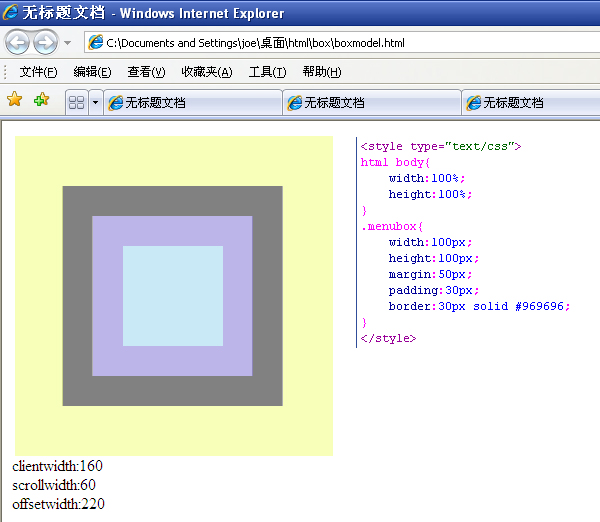Open the Quick Tabs grid view

[x=76, y=102]
